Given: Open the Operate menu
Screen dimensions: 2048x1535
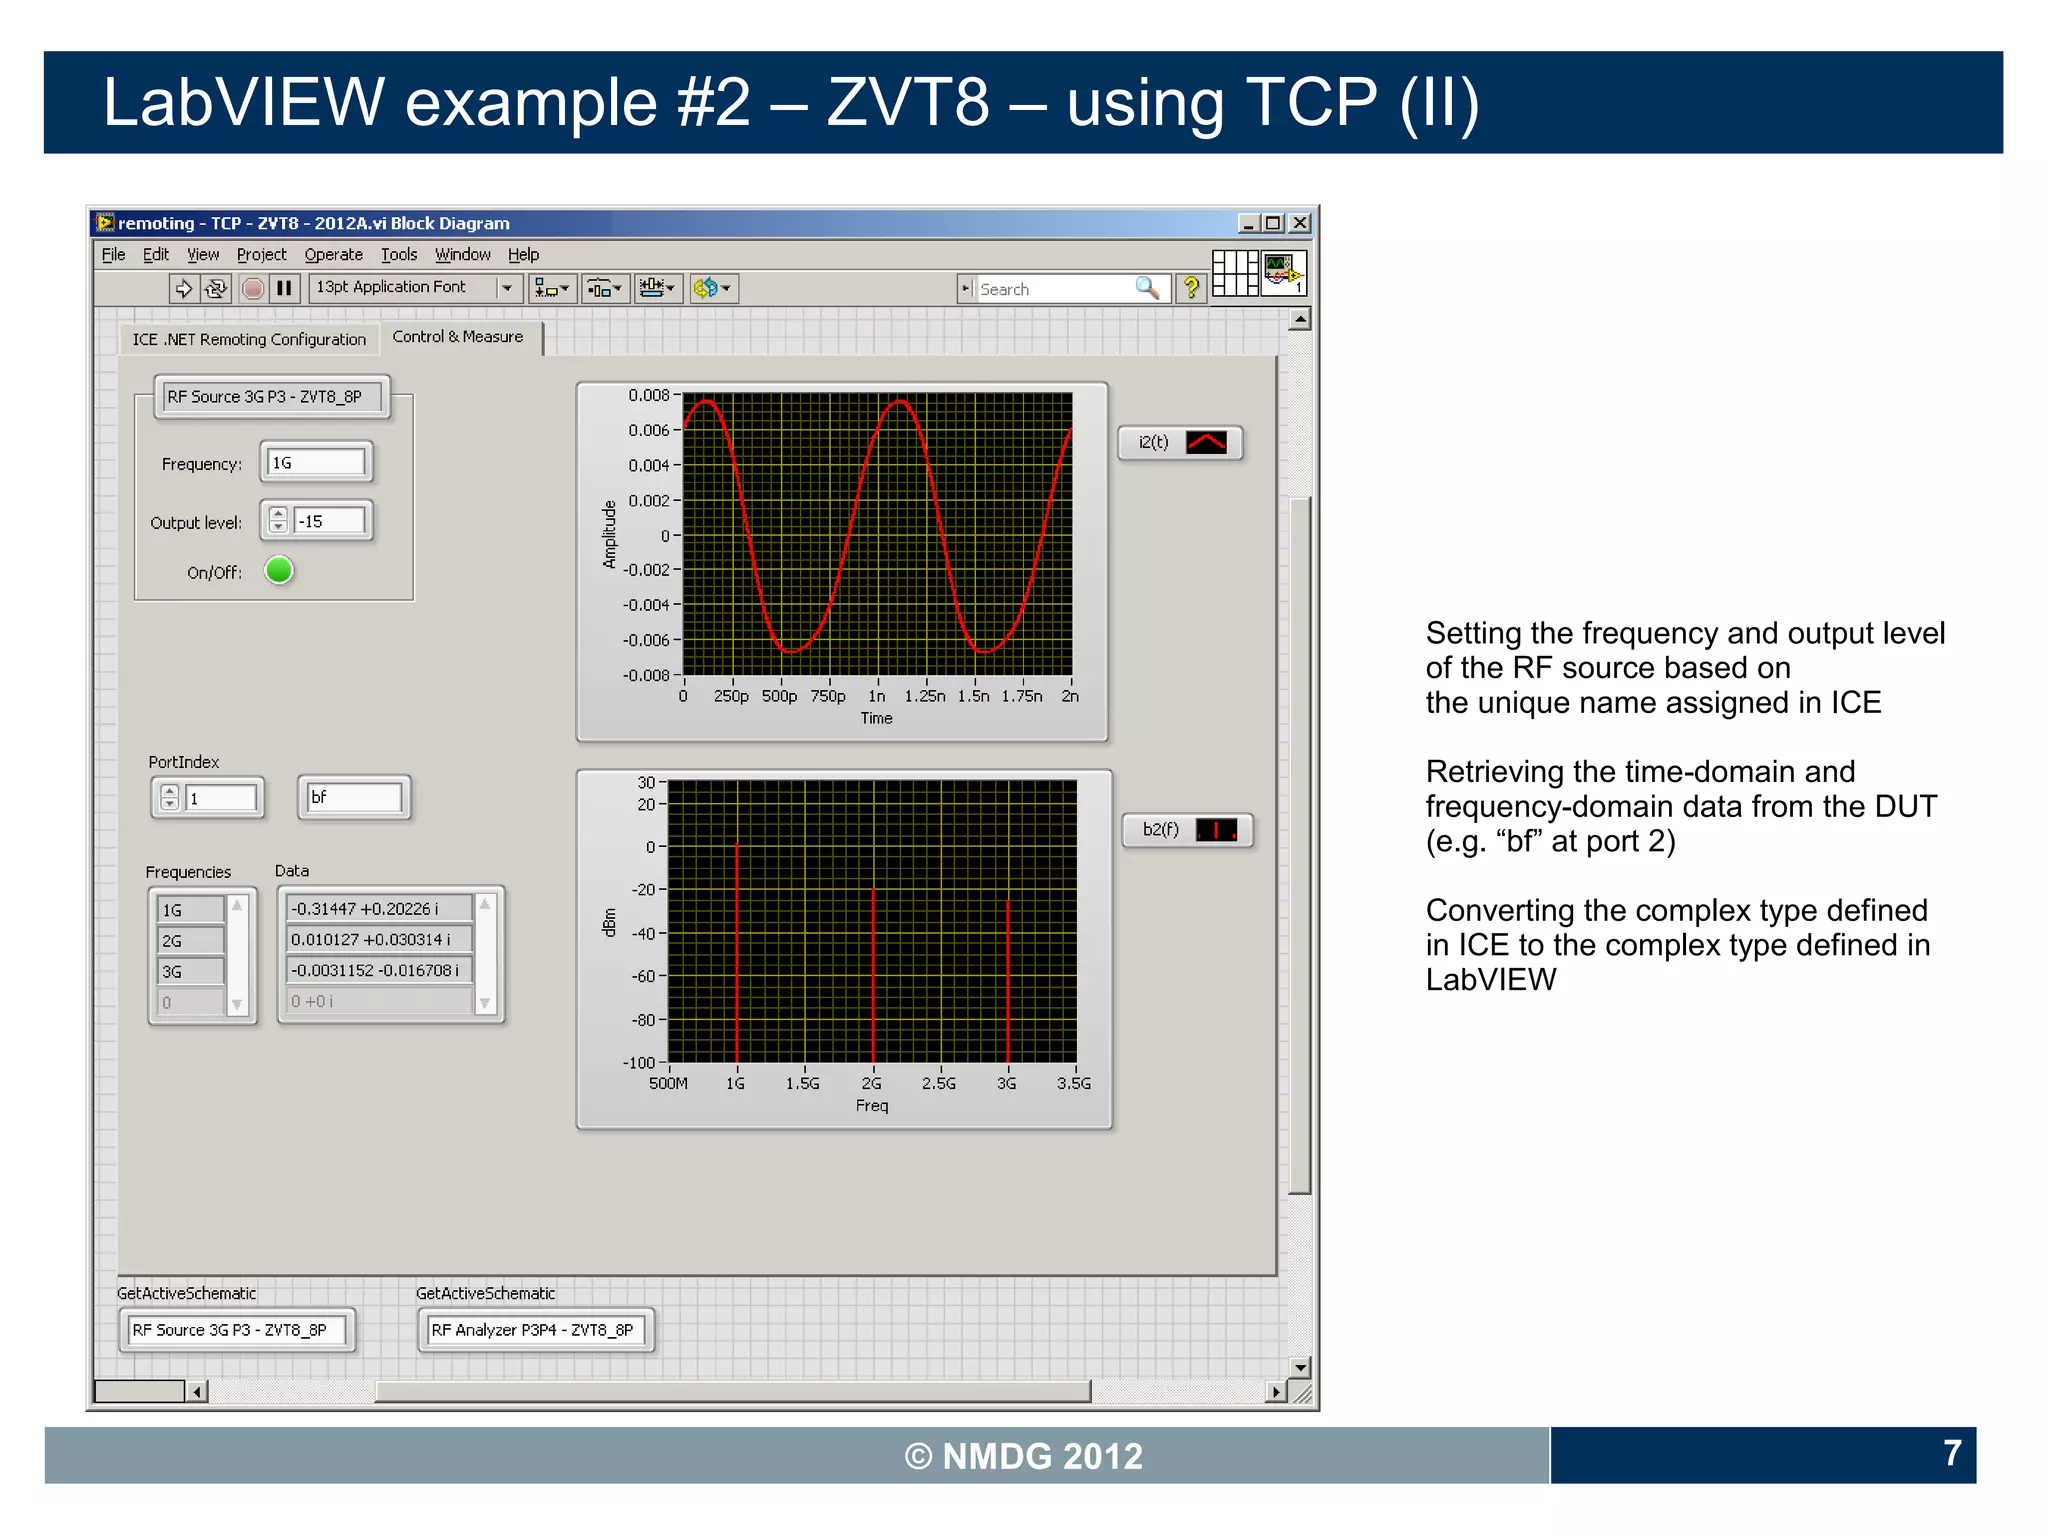Looking at the screenshot, I should [x=333, y=255].
